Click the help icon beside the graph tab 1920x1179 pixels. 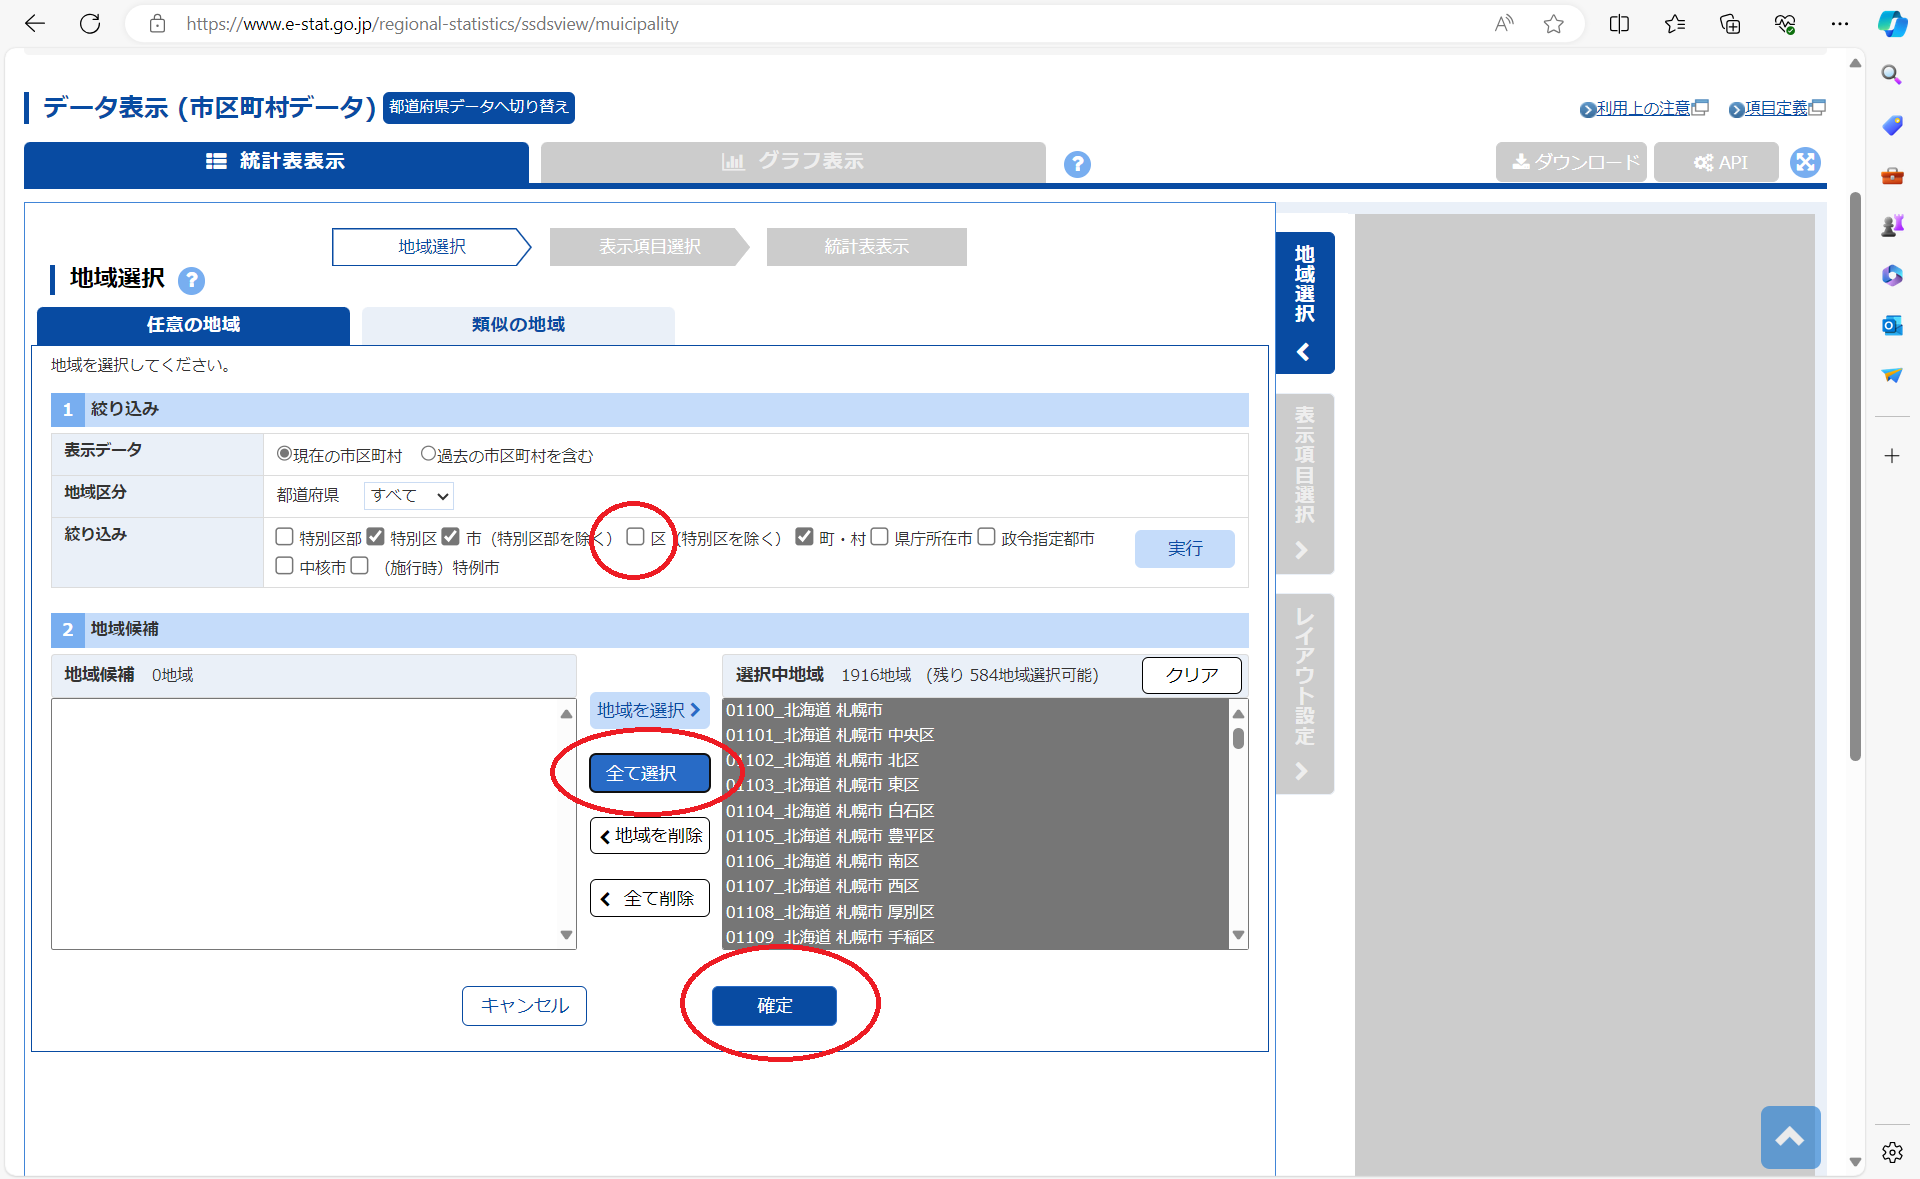click(1077, 164)
